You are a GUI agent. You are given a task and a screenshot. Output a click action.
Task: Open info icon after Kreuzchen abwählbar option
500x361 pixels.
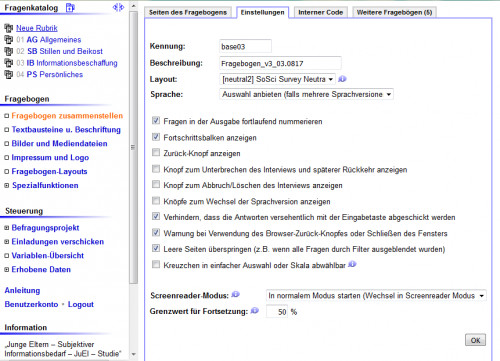(352, 264)
